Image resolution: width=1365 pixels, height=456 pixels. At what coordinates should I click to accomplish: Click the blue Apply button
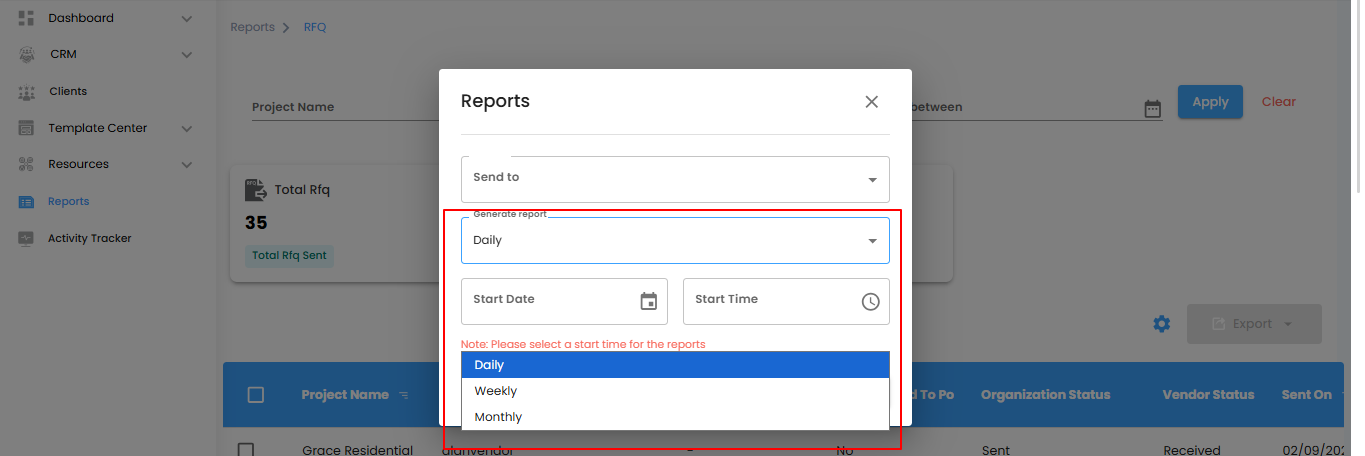click(1210, 102)
